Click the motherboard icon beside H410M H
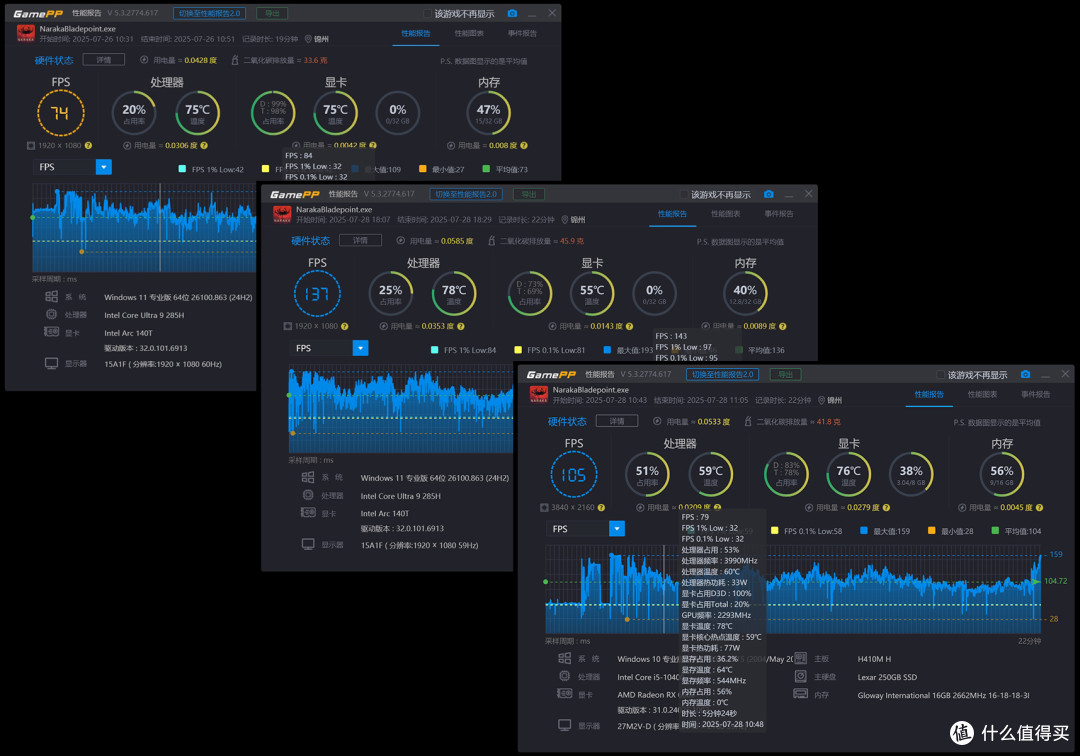The width and height of the screenshot is (1080, 756). point(800,658)
